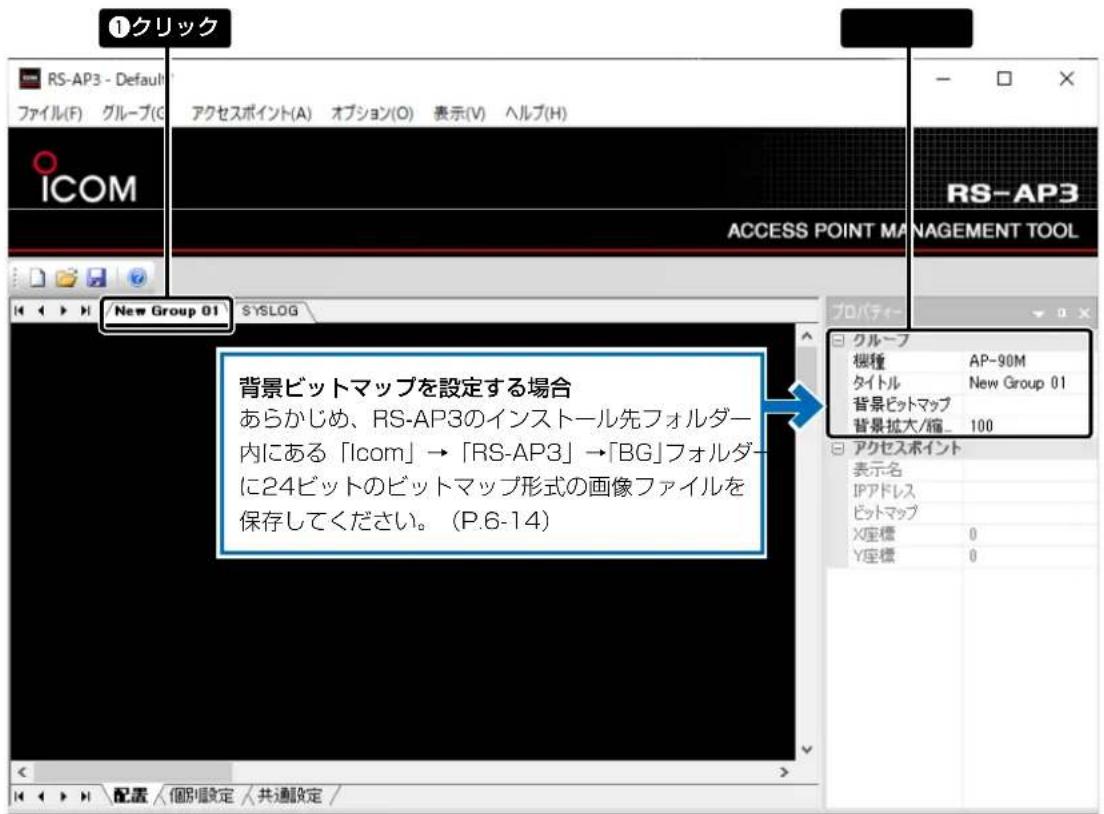Step to previous bottom sheet tab arrow
The height and width of the screenshot is (814, 1104).
pos(42,796)
